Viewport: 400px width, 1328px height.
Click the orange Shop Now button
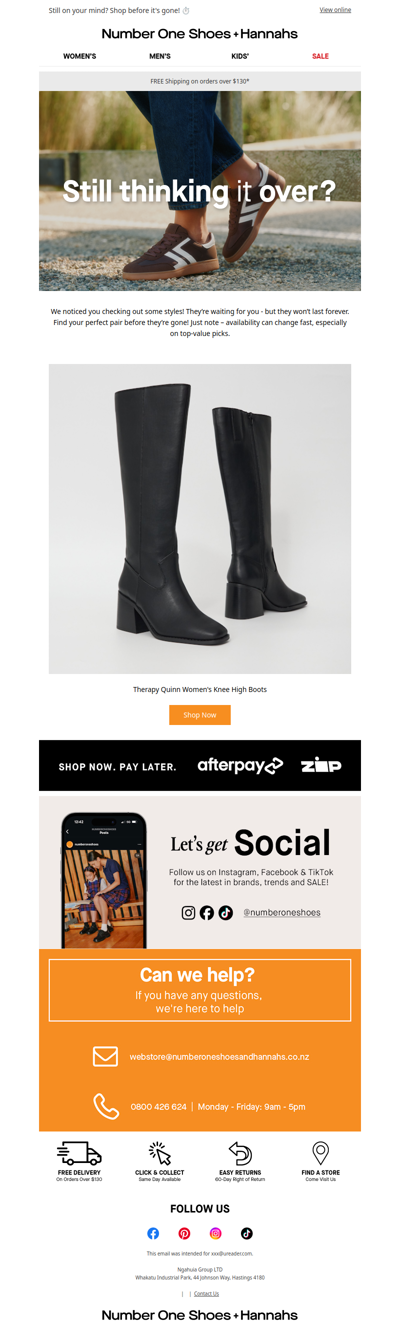200,715
